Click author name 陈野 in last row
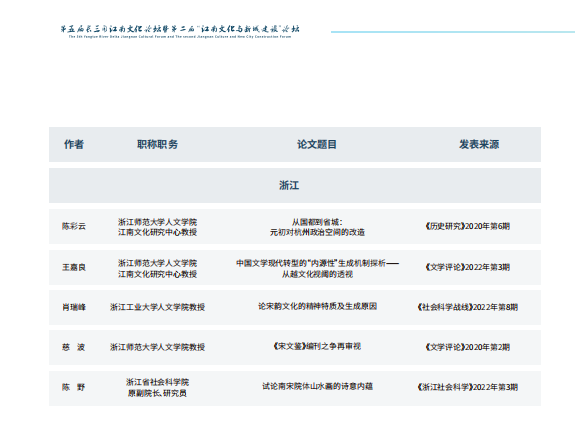Image resolution: width=575 pixels, height=447 pixels. pyautogui.click(x=74, y=387)
